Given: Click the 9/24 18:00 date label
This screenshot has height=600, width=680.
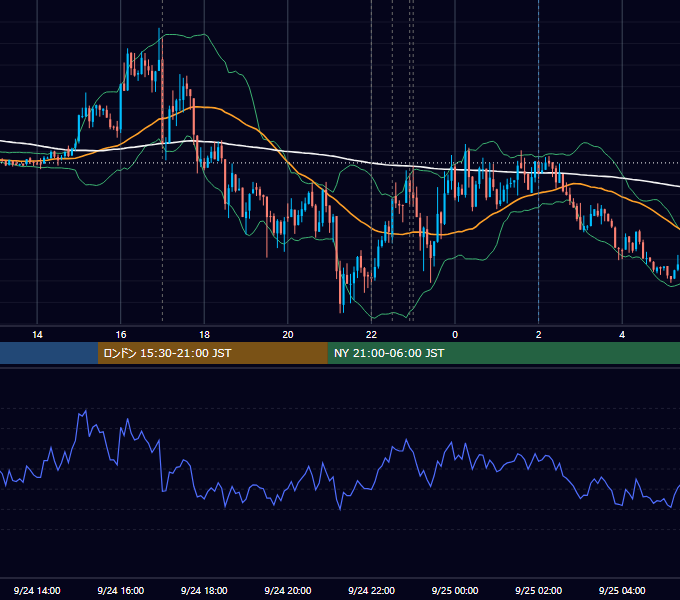Looking at the screenshot, I should point(204,590).
